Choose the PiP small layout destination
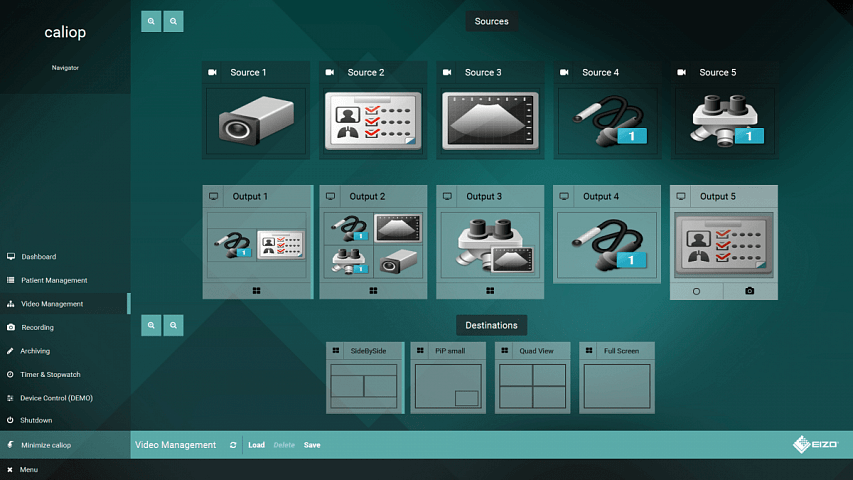 coord(448,384)
